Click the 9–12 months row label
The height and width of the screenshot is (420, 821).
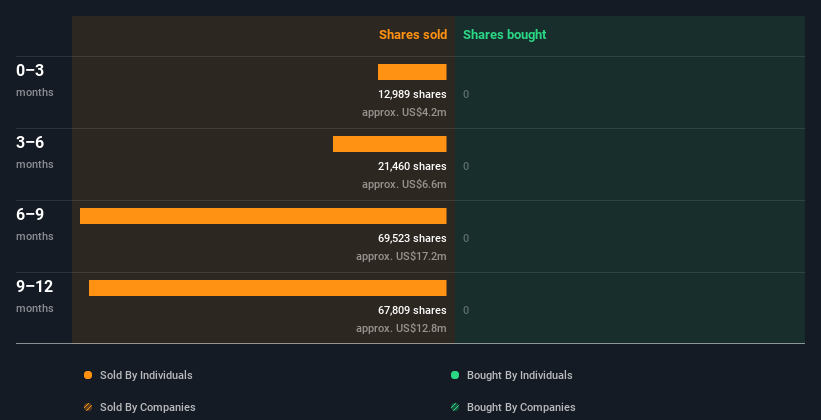pyautogui.click(x=35, y=296)
